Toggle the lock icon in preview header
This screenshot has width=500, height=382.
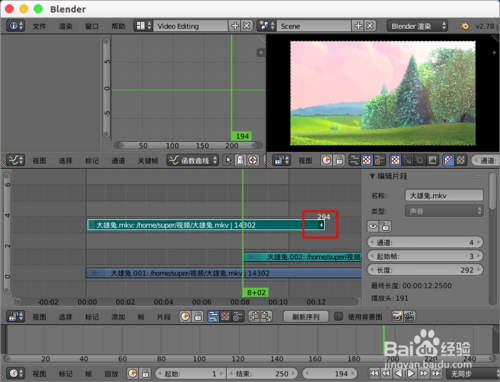point(339,160)
